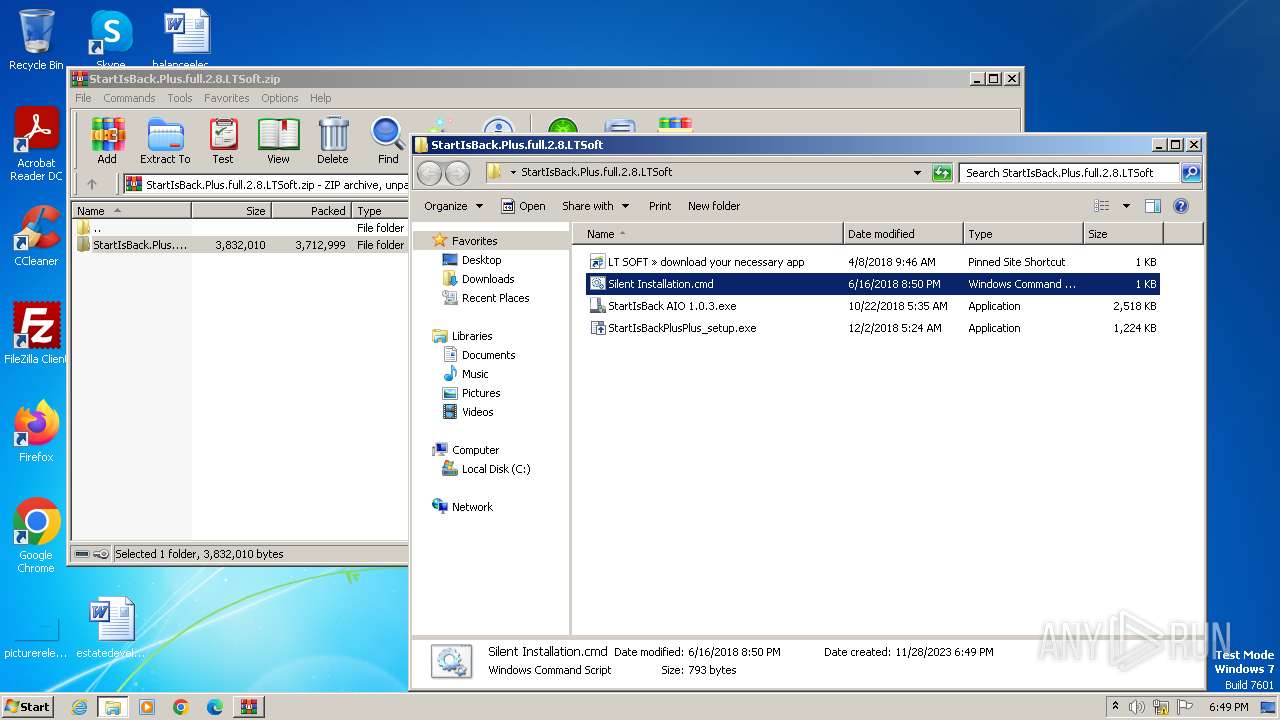Screen dimensions: 1280x720
Task: Expand the Share with dropdown
Action: [596, 206]
